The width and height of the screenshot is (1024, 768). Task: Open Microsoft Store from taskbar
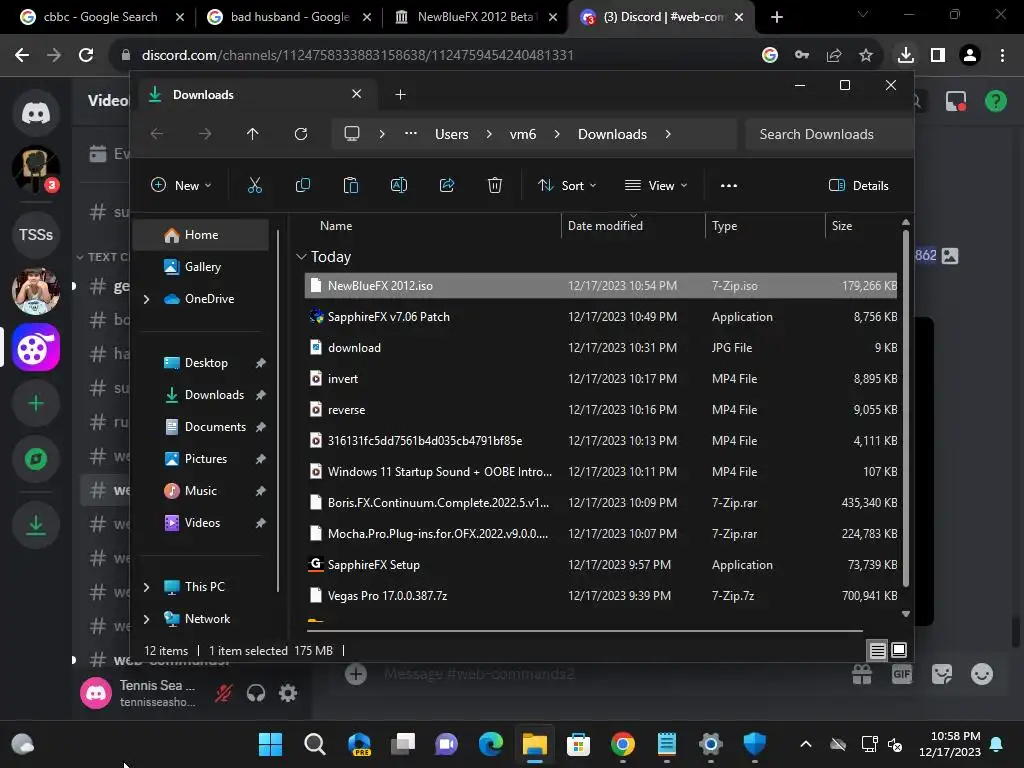579,744
